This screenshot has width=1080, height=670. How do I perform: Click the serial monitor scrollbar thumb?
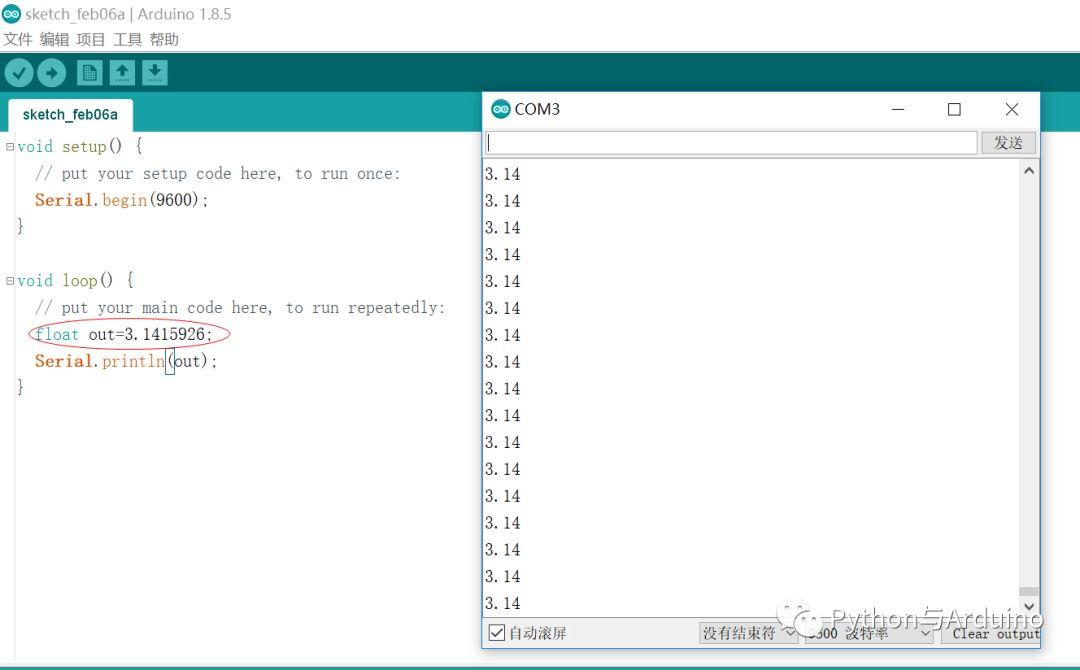coord(1029,592)
